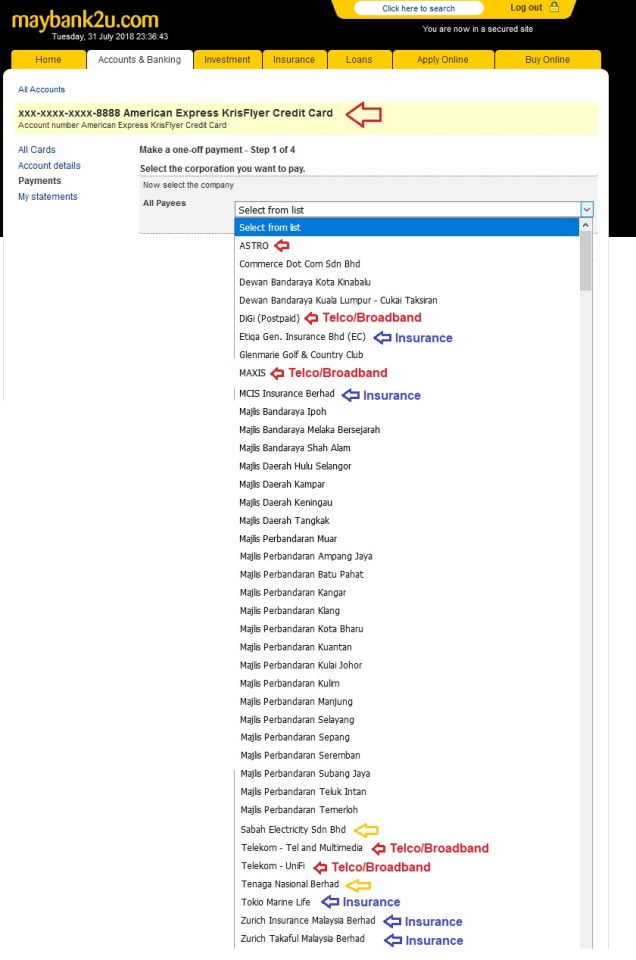Open the Insurance tab
636x960 pixels.
(294, 60)
